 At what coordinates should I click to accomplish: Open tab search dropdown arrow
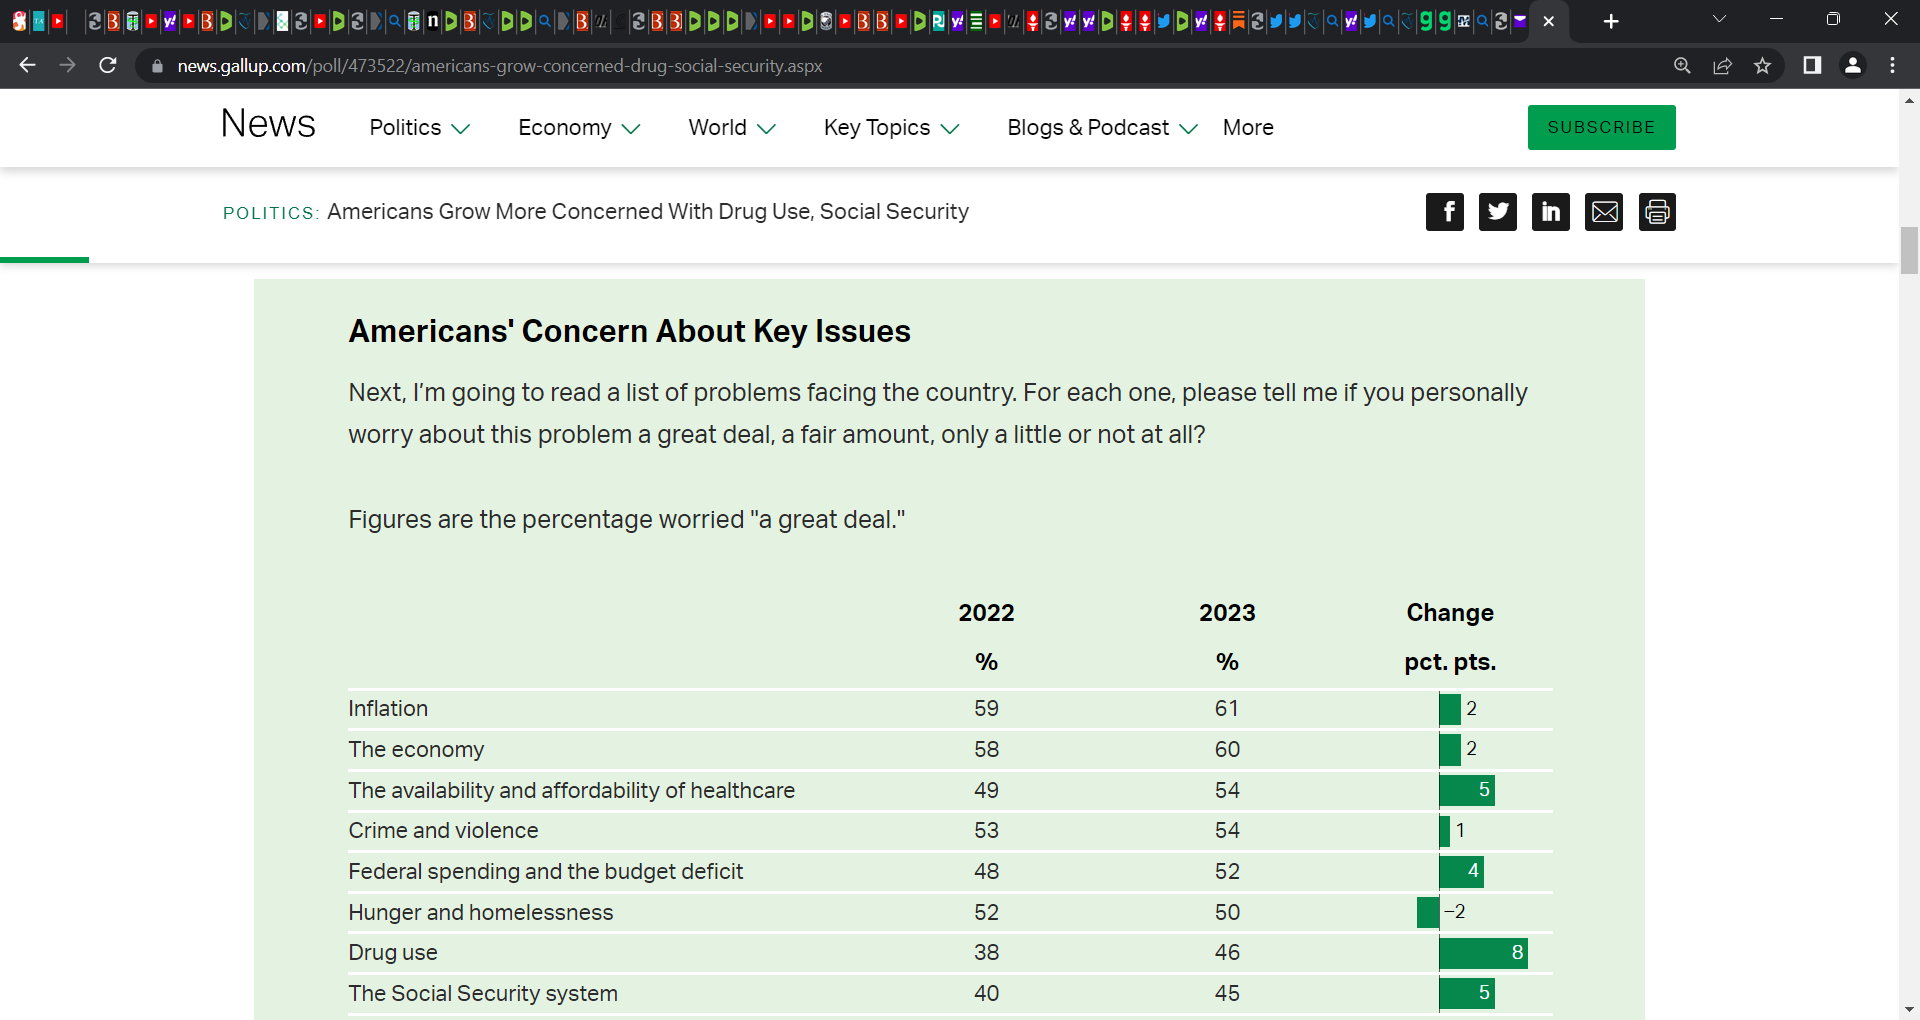click(1719, 19)
